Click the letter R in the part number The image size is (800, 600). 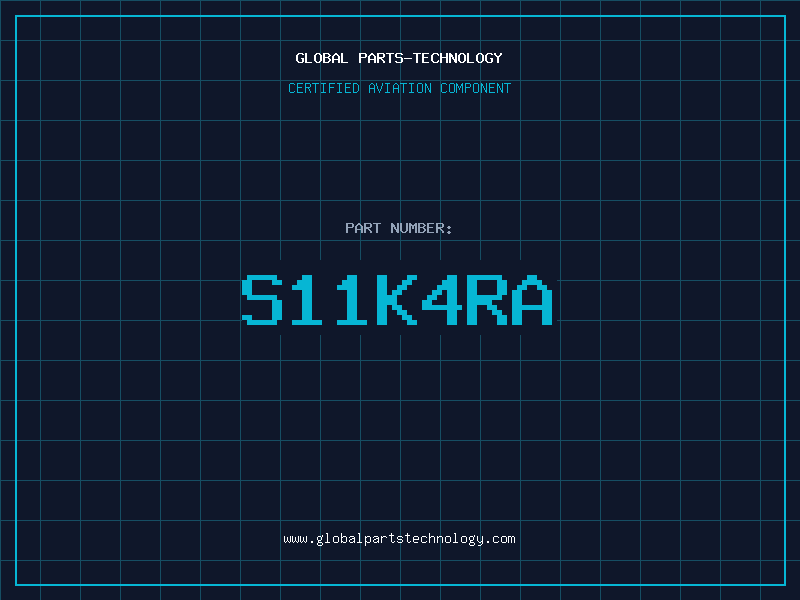pos(487,300)
